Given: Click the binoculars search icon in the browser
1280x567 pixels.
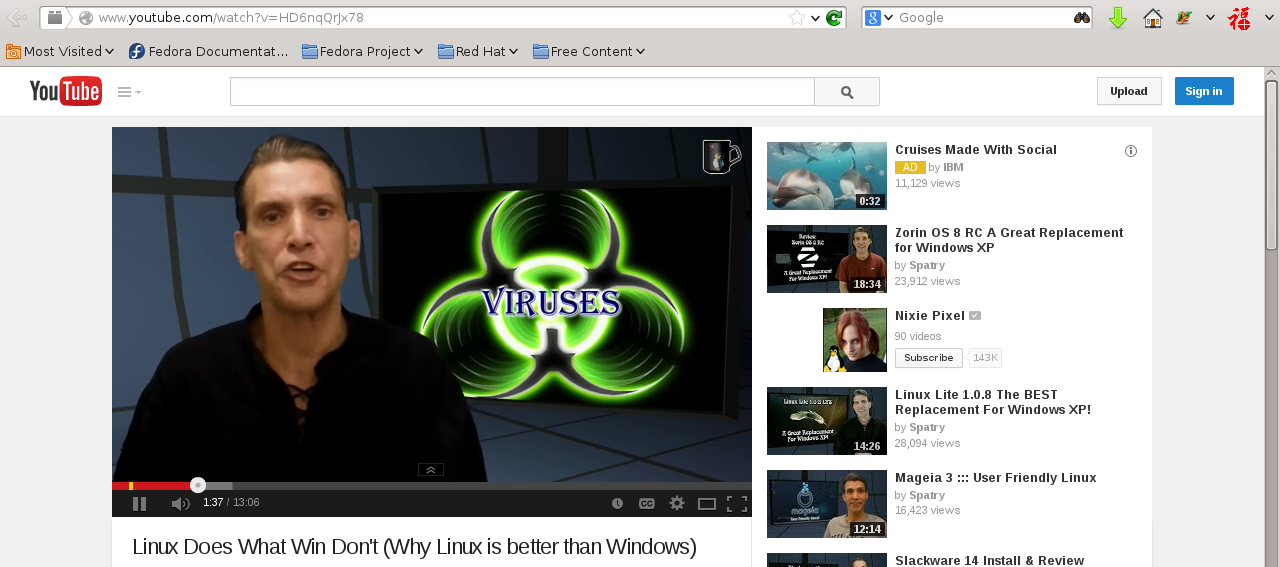Looking at the screenshot, I should 1082,18.
